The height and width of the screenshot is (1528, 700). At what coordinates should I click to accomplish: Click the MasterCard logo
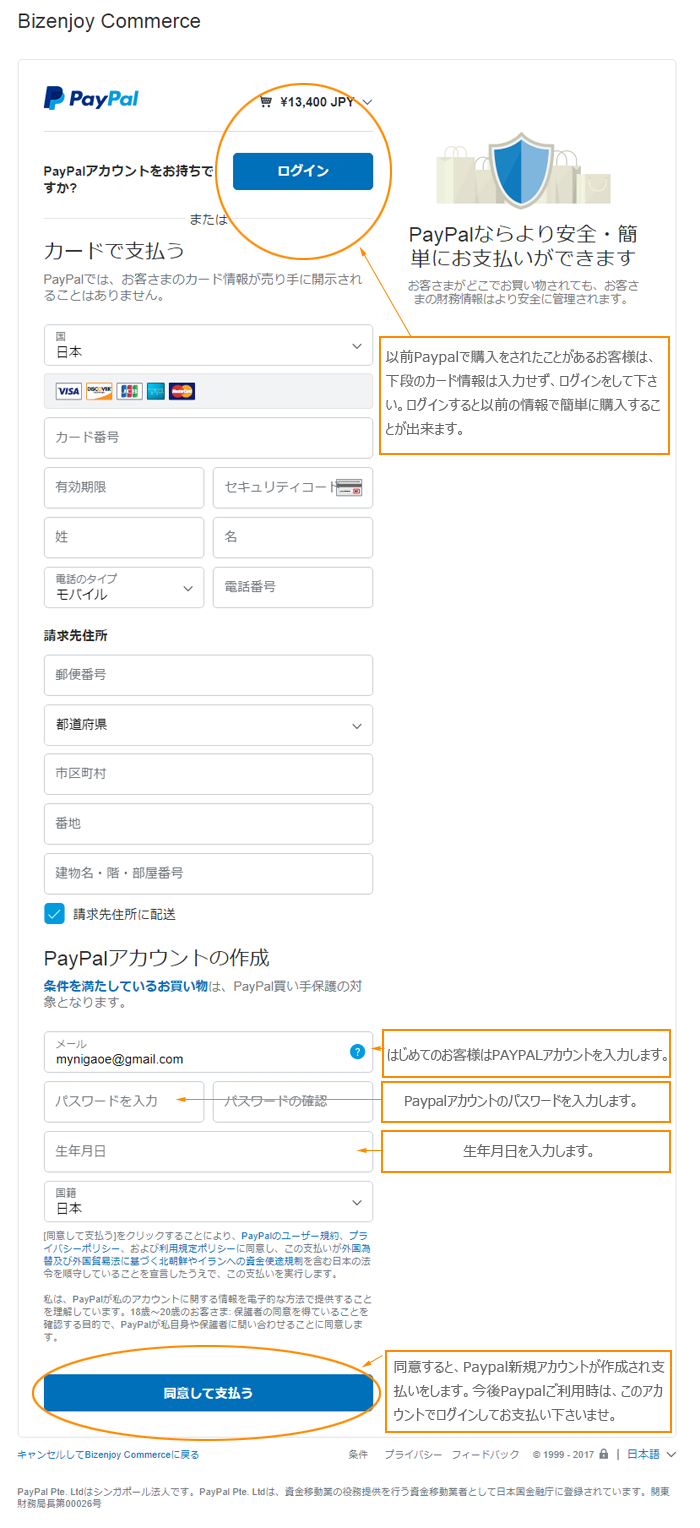182,392
